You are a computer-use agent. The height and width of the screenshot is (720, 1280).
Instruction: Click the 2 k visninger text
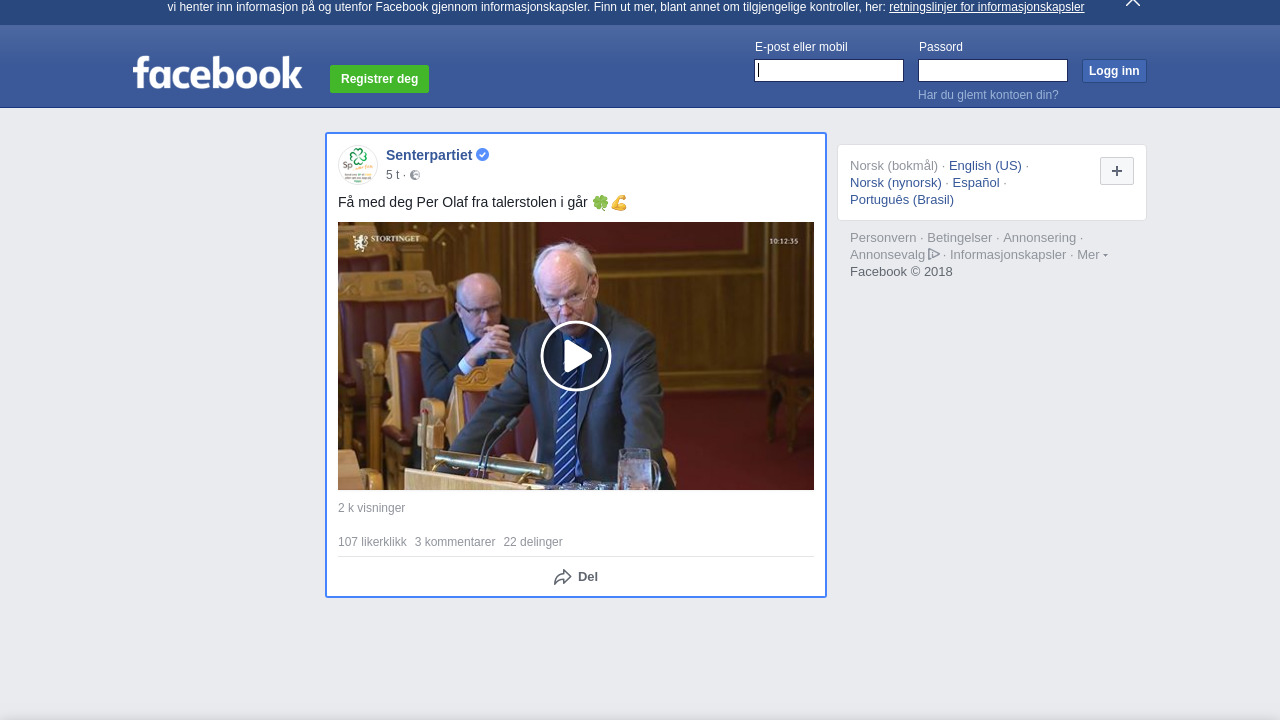point(371,508)
